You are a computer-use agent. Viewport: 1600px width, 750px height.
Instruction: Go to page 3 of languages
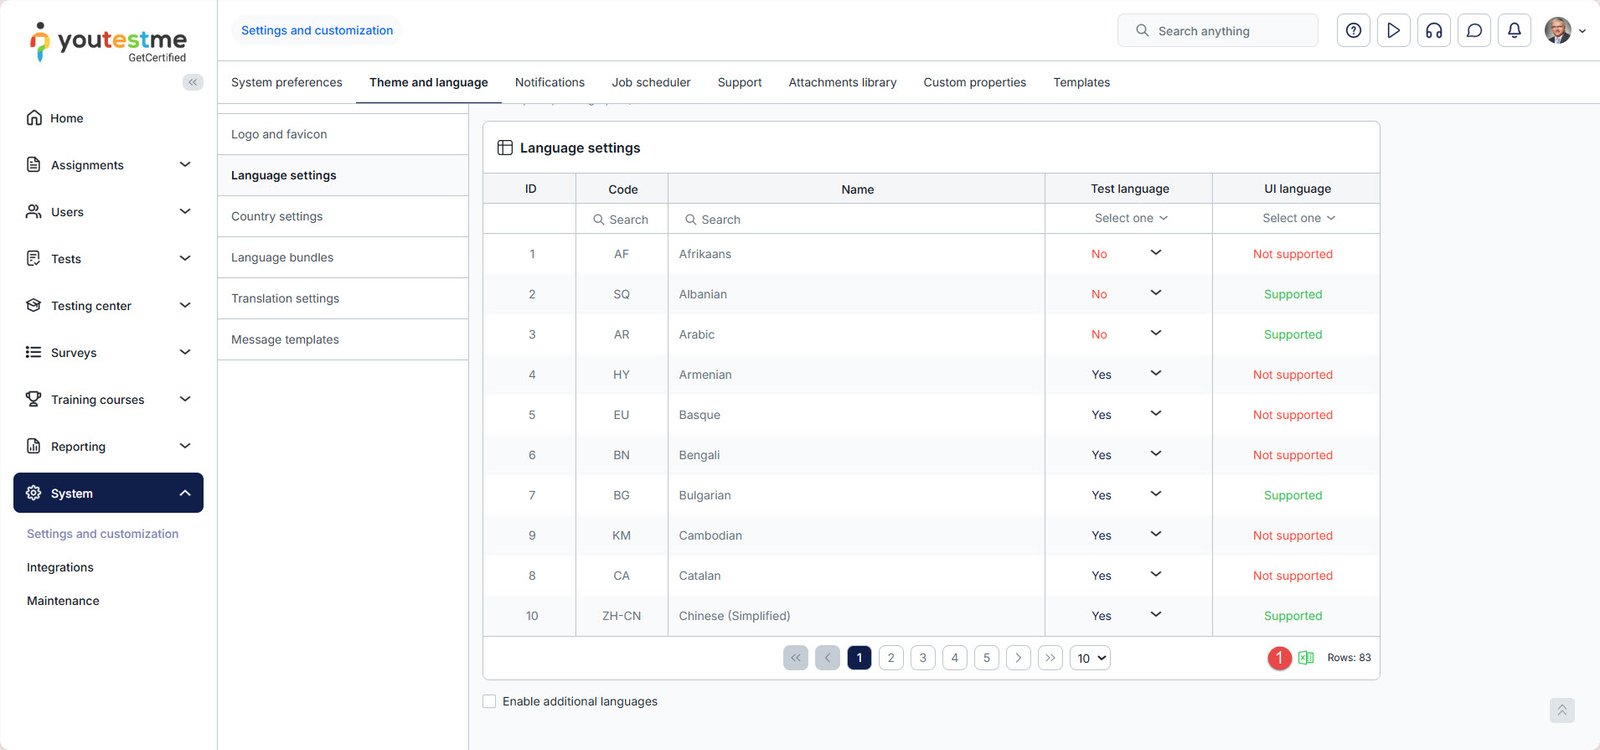922,658
